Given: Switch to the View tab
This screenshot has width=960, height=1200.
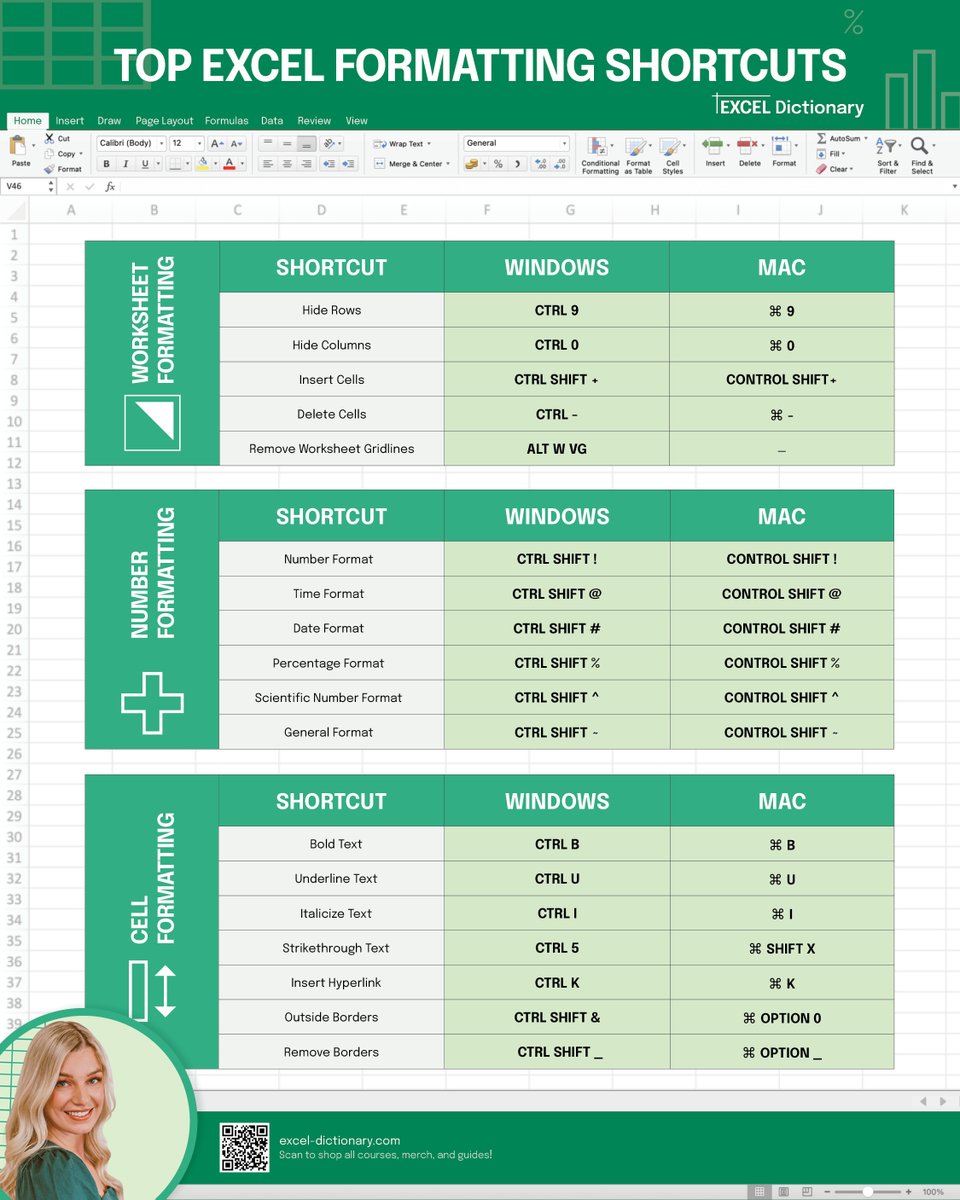Looking at the screenshot, I should coord(357,121).
